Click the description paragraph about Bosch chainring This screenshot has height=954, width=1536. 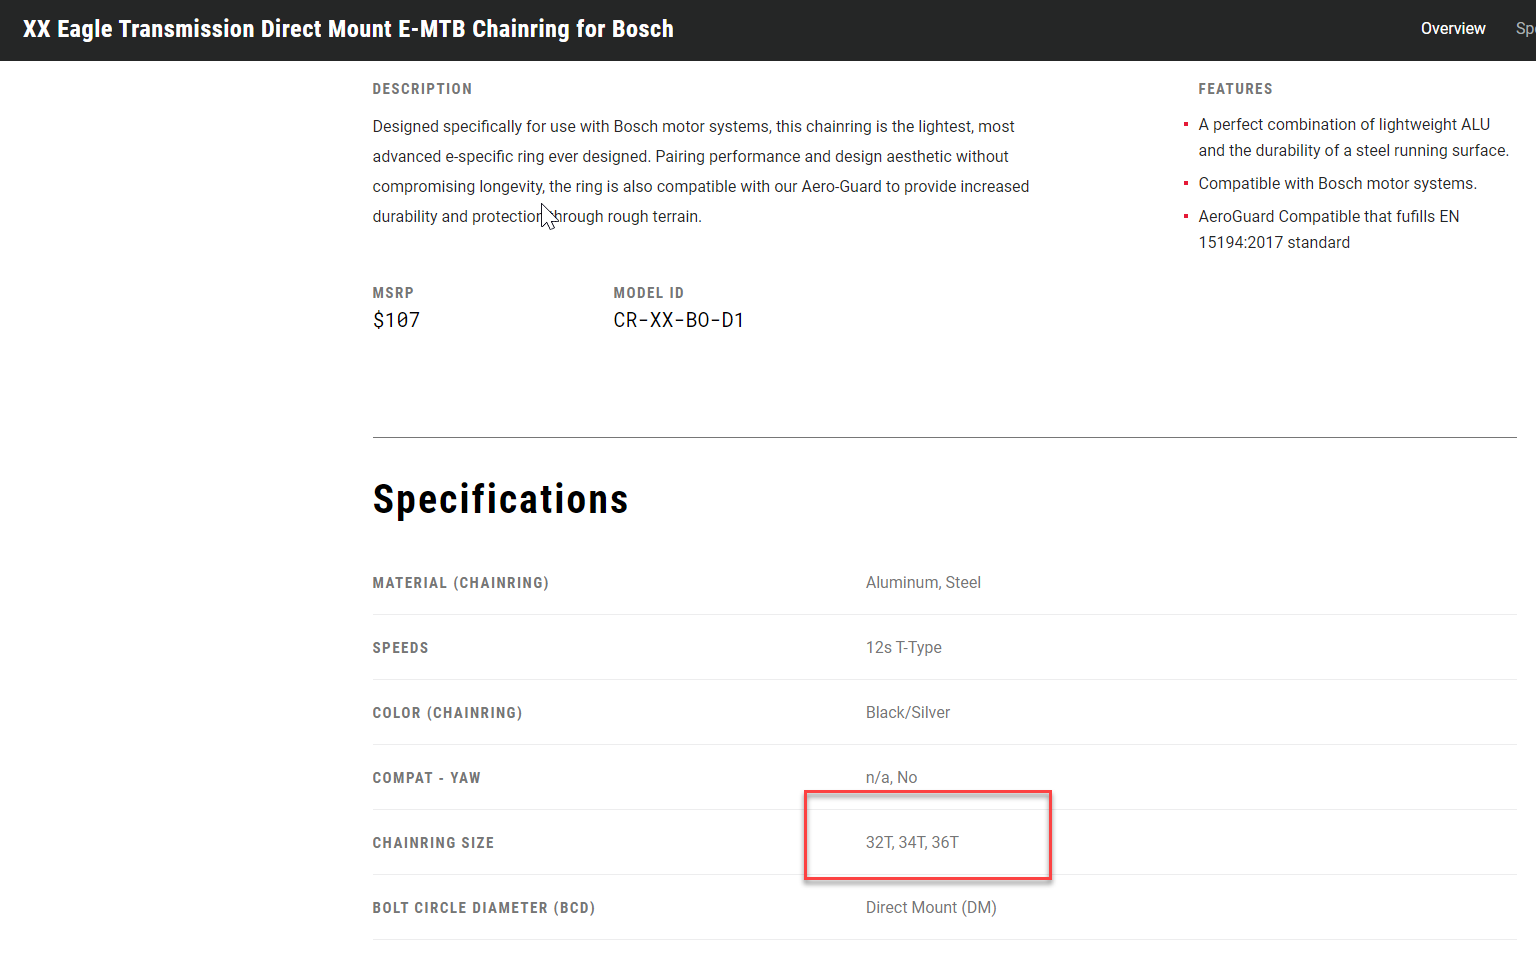[701, 171]
